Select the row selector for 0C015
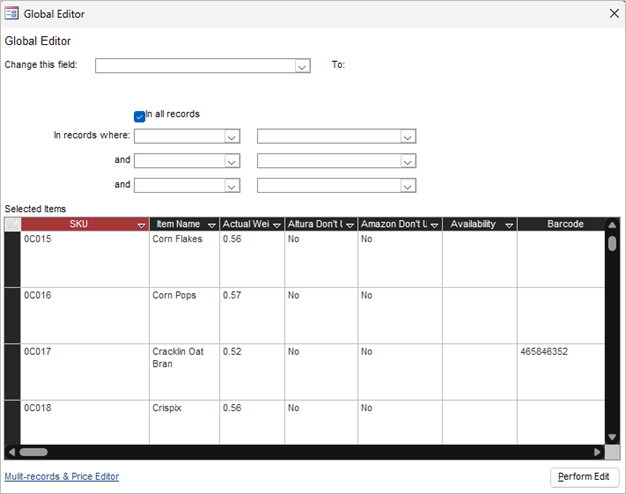 12,259
